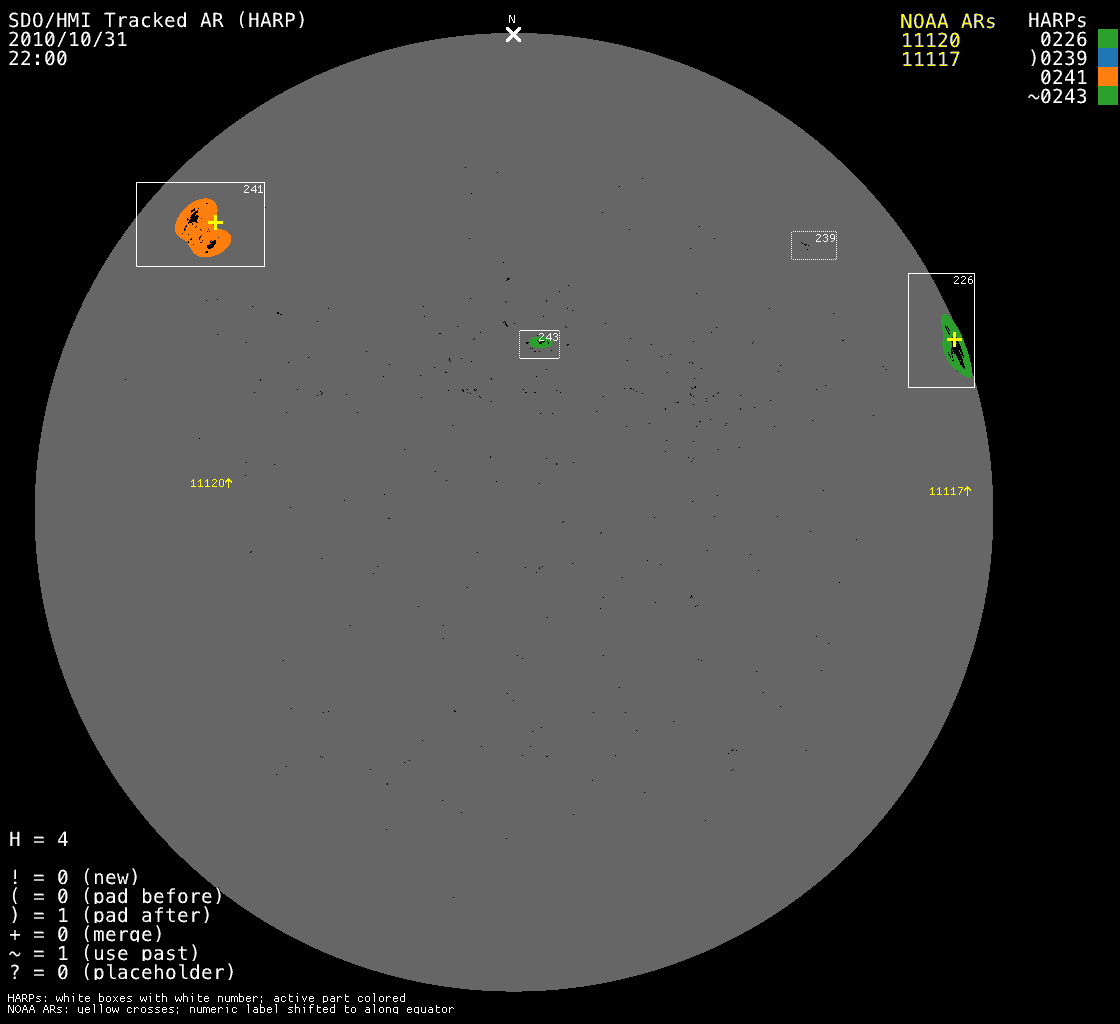The height and width of the screenshot is (1024, 1120).
Task: Click the green swatch beside HARP ~0243
Action: (x=1107, y=96)
